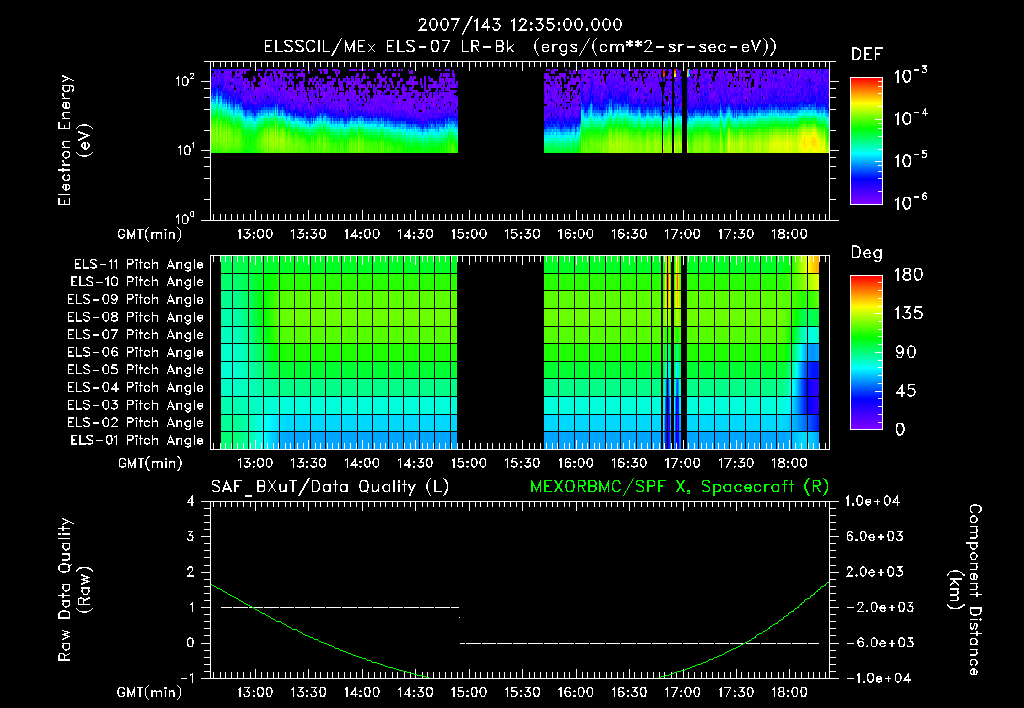The height and width of the screenshot is (708, 1024).
Task: Click the GMT(min) label under the spectrogram
Action: [150, 234]
